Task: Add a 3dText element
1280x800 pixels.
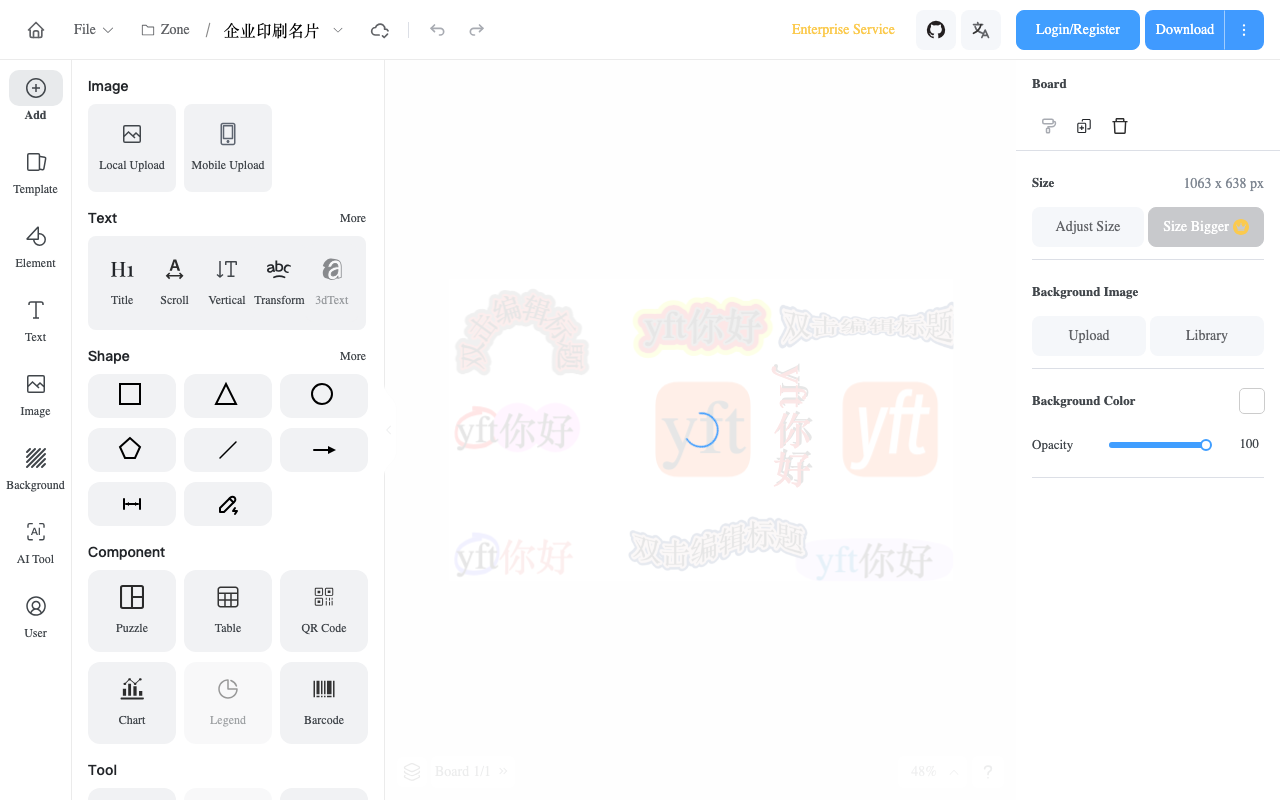Action: (x=332, y=282)
